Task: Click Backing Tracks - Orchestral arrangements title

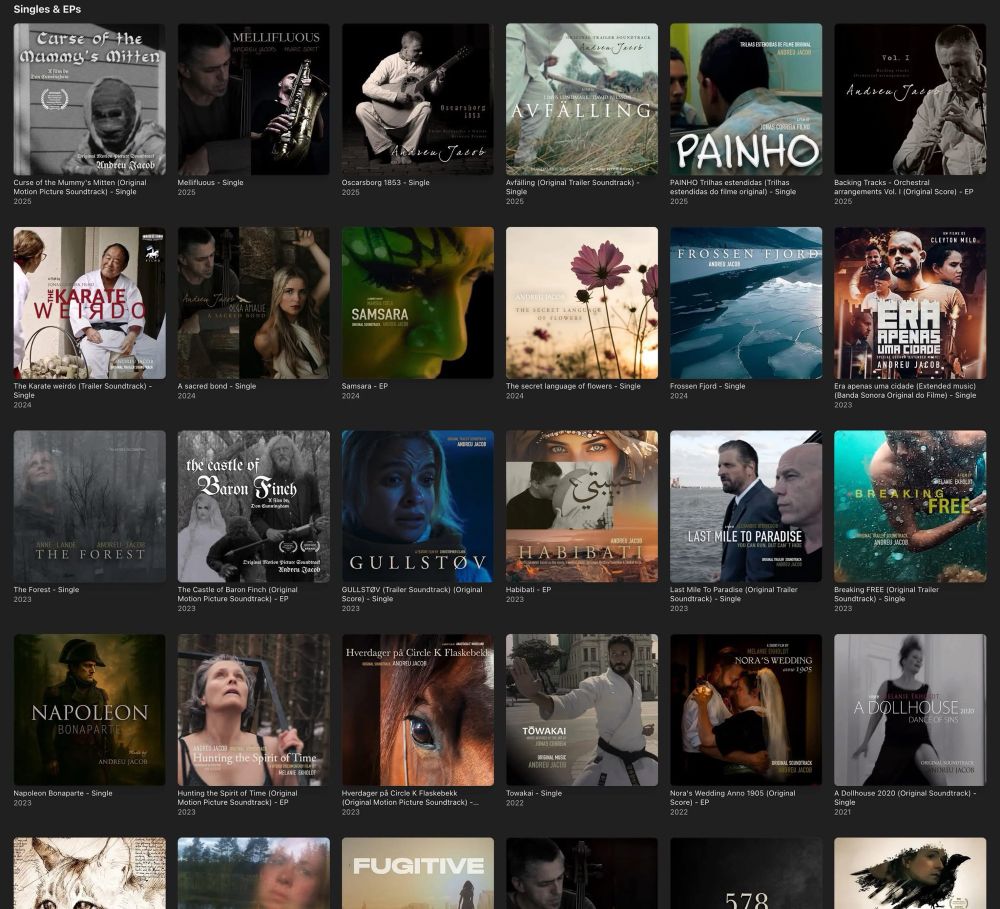Action: [x=904, y=187]
